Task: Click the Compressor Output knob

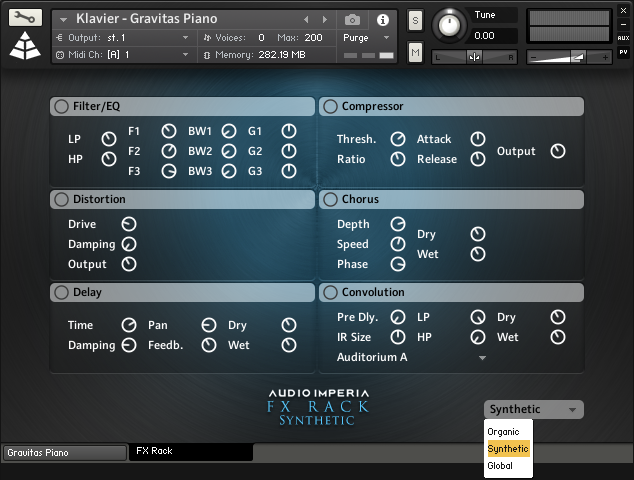Action: coord(558,151)
